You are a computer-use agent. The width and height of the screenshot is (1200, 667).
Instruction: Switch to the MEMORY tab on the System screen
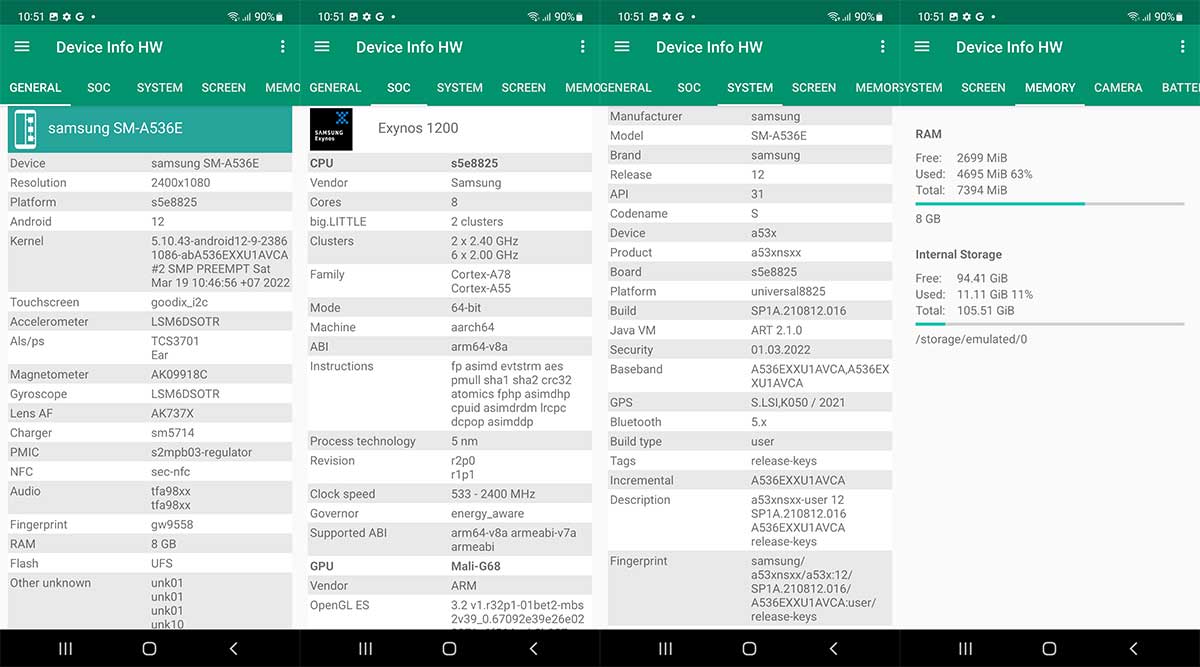[877, 88]
